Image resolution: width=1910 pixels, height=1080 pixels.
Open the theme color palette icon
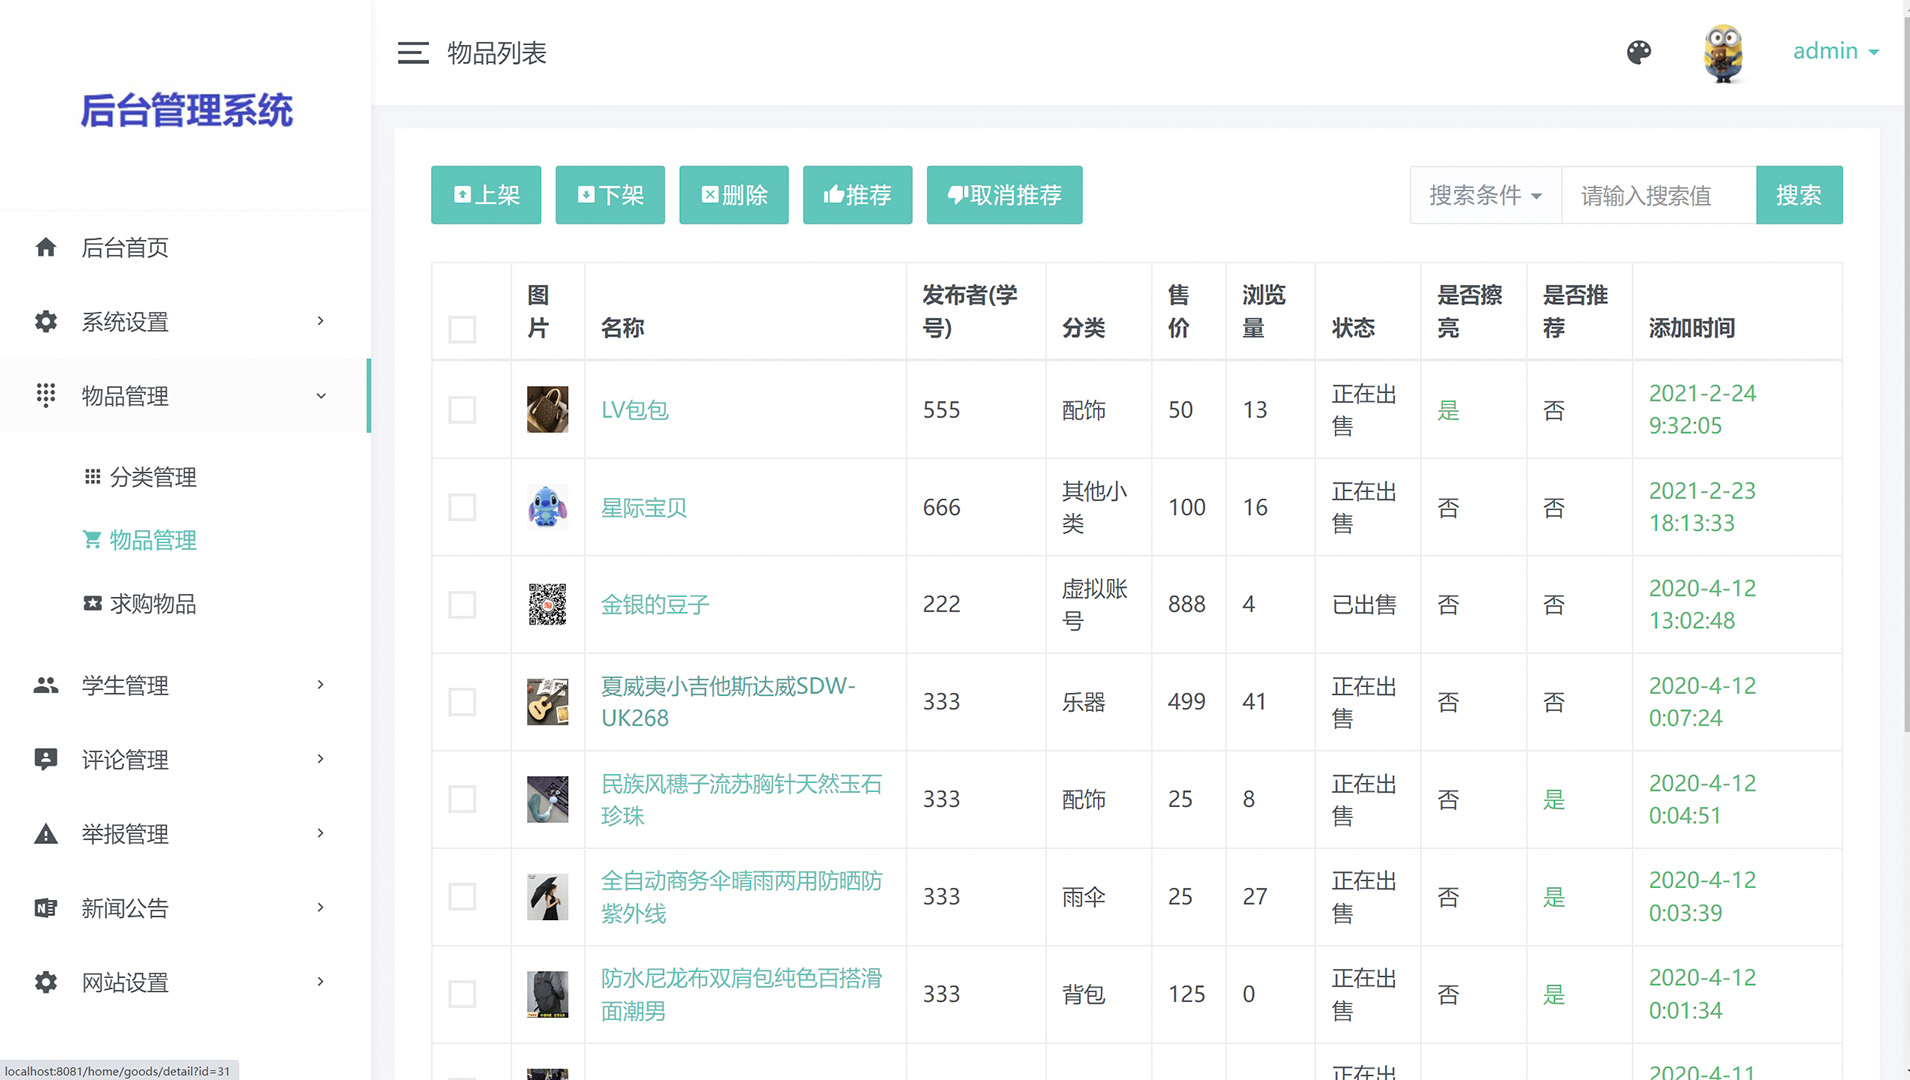(1638, 52)
